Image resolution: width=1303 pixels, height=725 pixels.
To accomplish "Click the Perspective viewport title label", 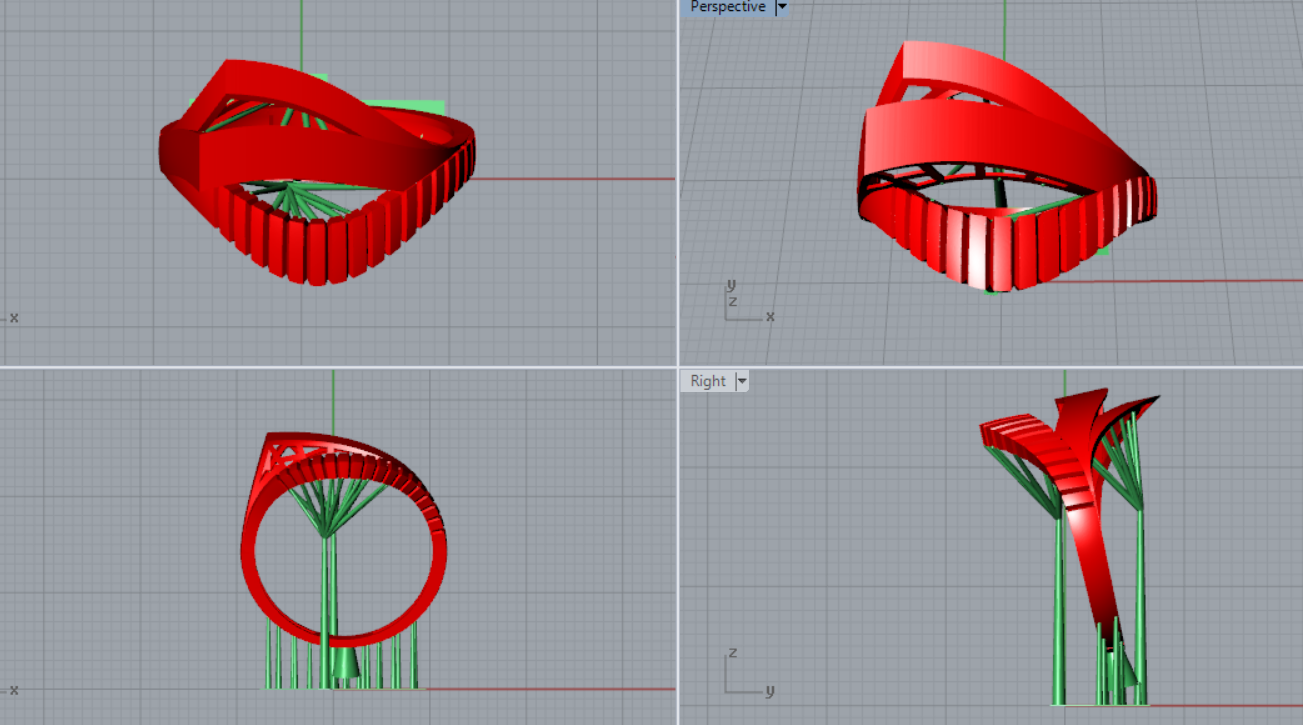I will (x=727, y=7).
